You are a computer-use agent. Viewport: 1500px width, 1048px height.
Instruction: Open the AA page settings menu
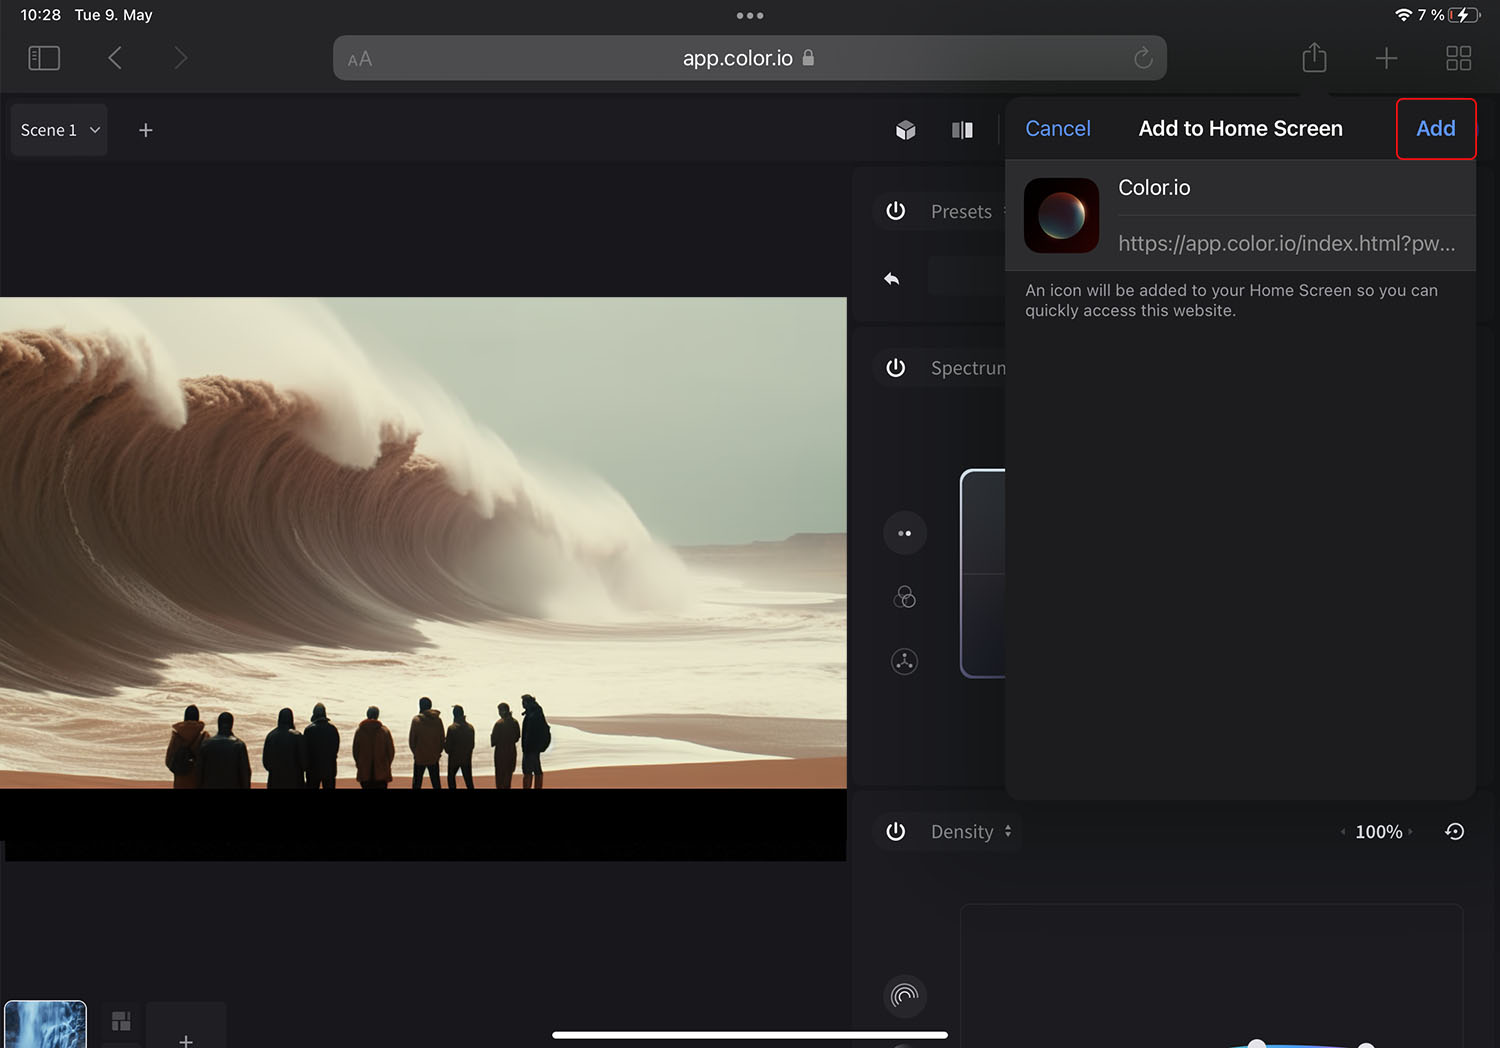tap(360, 57)
